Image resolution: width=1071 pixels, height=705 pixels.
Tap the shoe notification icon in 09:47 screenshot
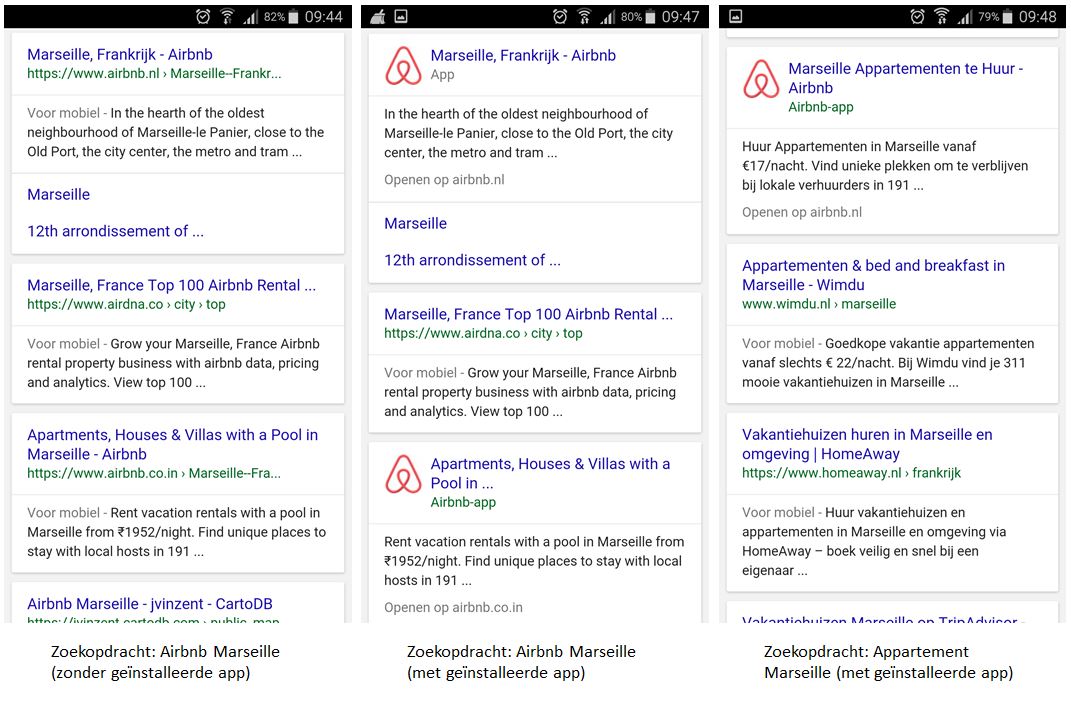(x=378, y=17)
